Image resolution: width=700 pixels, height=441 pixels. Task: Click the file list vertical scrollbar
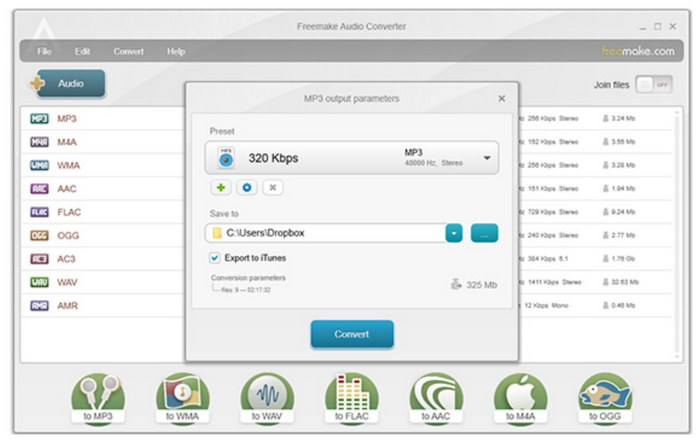tap(678, 234)
